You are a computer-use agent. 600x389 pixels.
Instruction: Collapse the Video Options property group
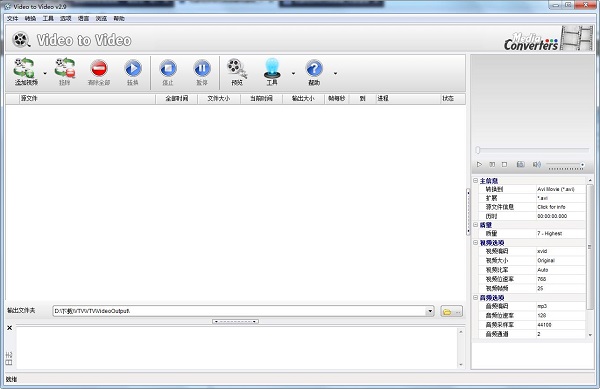coord(475,243)
